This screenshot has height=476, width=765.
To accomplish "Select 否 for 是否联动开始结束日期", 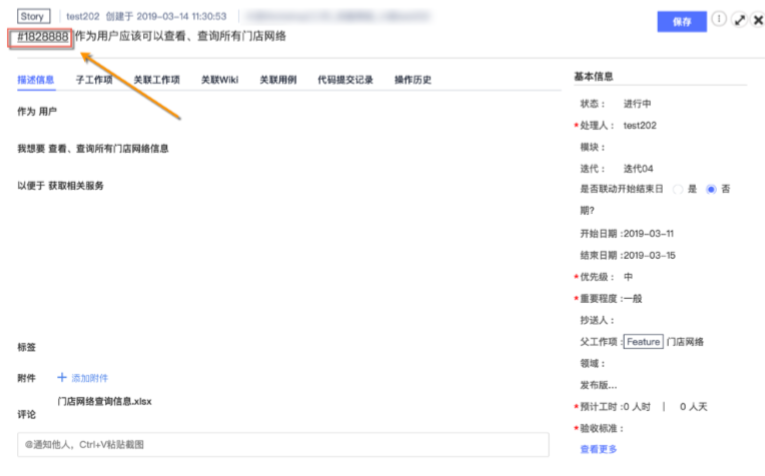I will click(711, 189).
